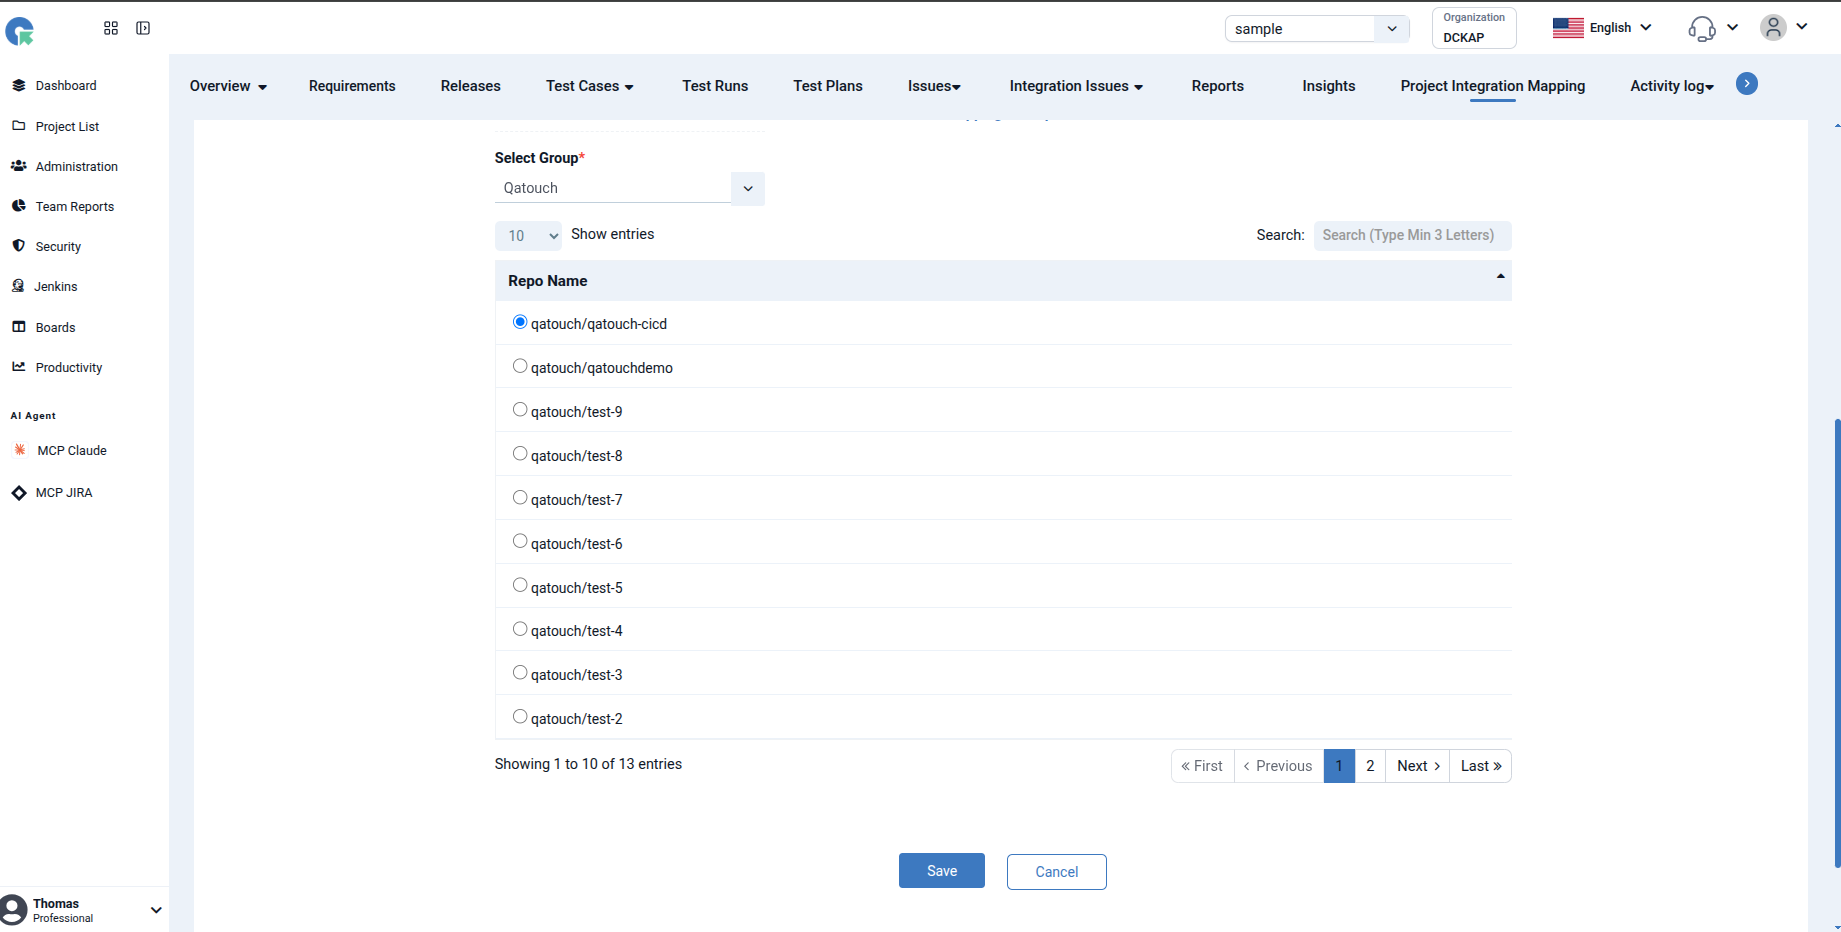Image resolution: width=1841 pixels, height=932 pixels.
Task: Click Thomas's avatar in the sidebar footer
Action: [x=14, y=909]
